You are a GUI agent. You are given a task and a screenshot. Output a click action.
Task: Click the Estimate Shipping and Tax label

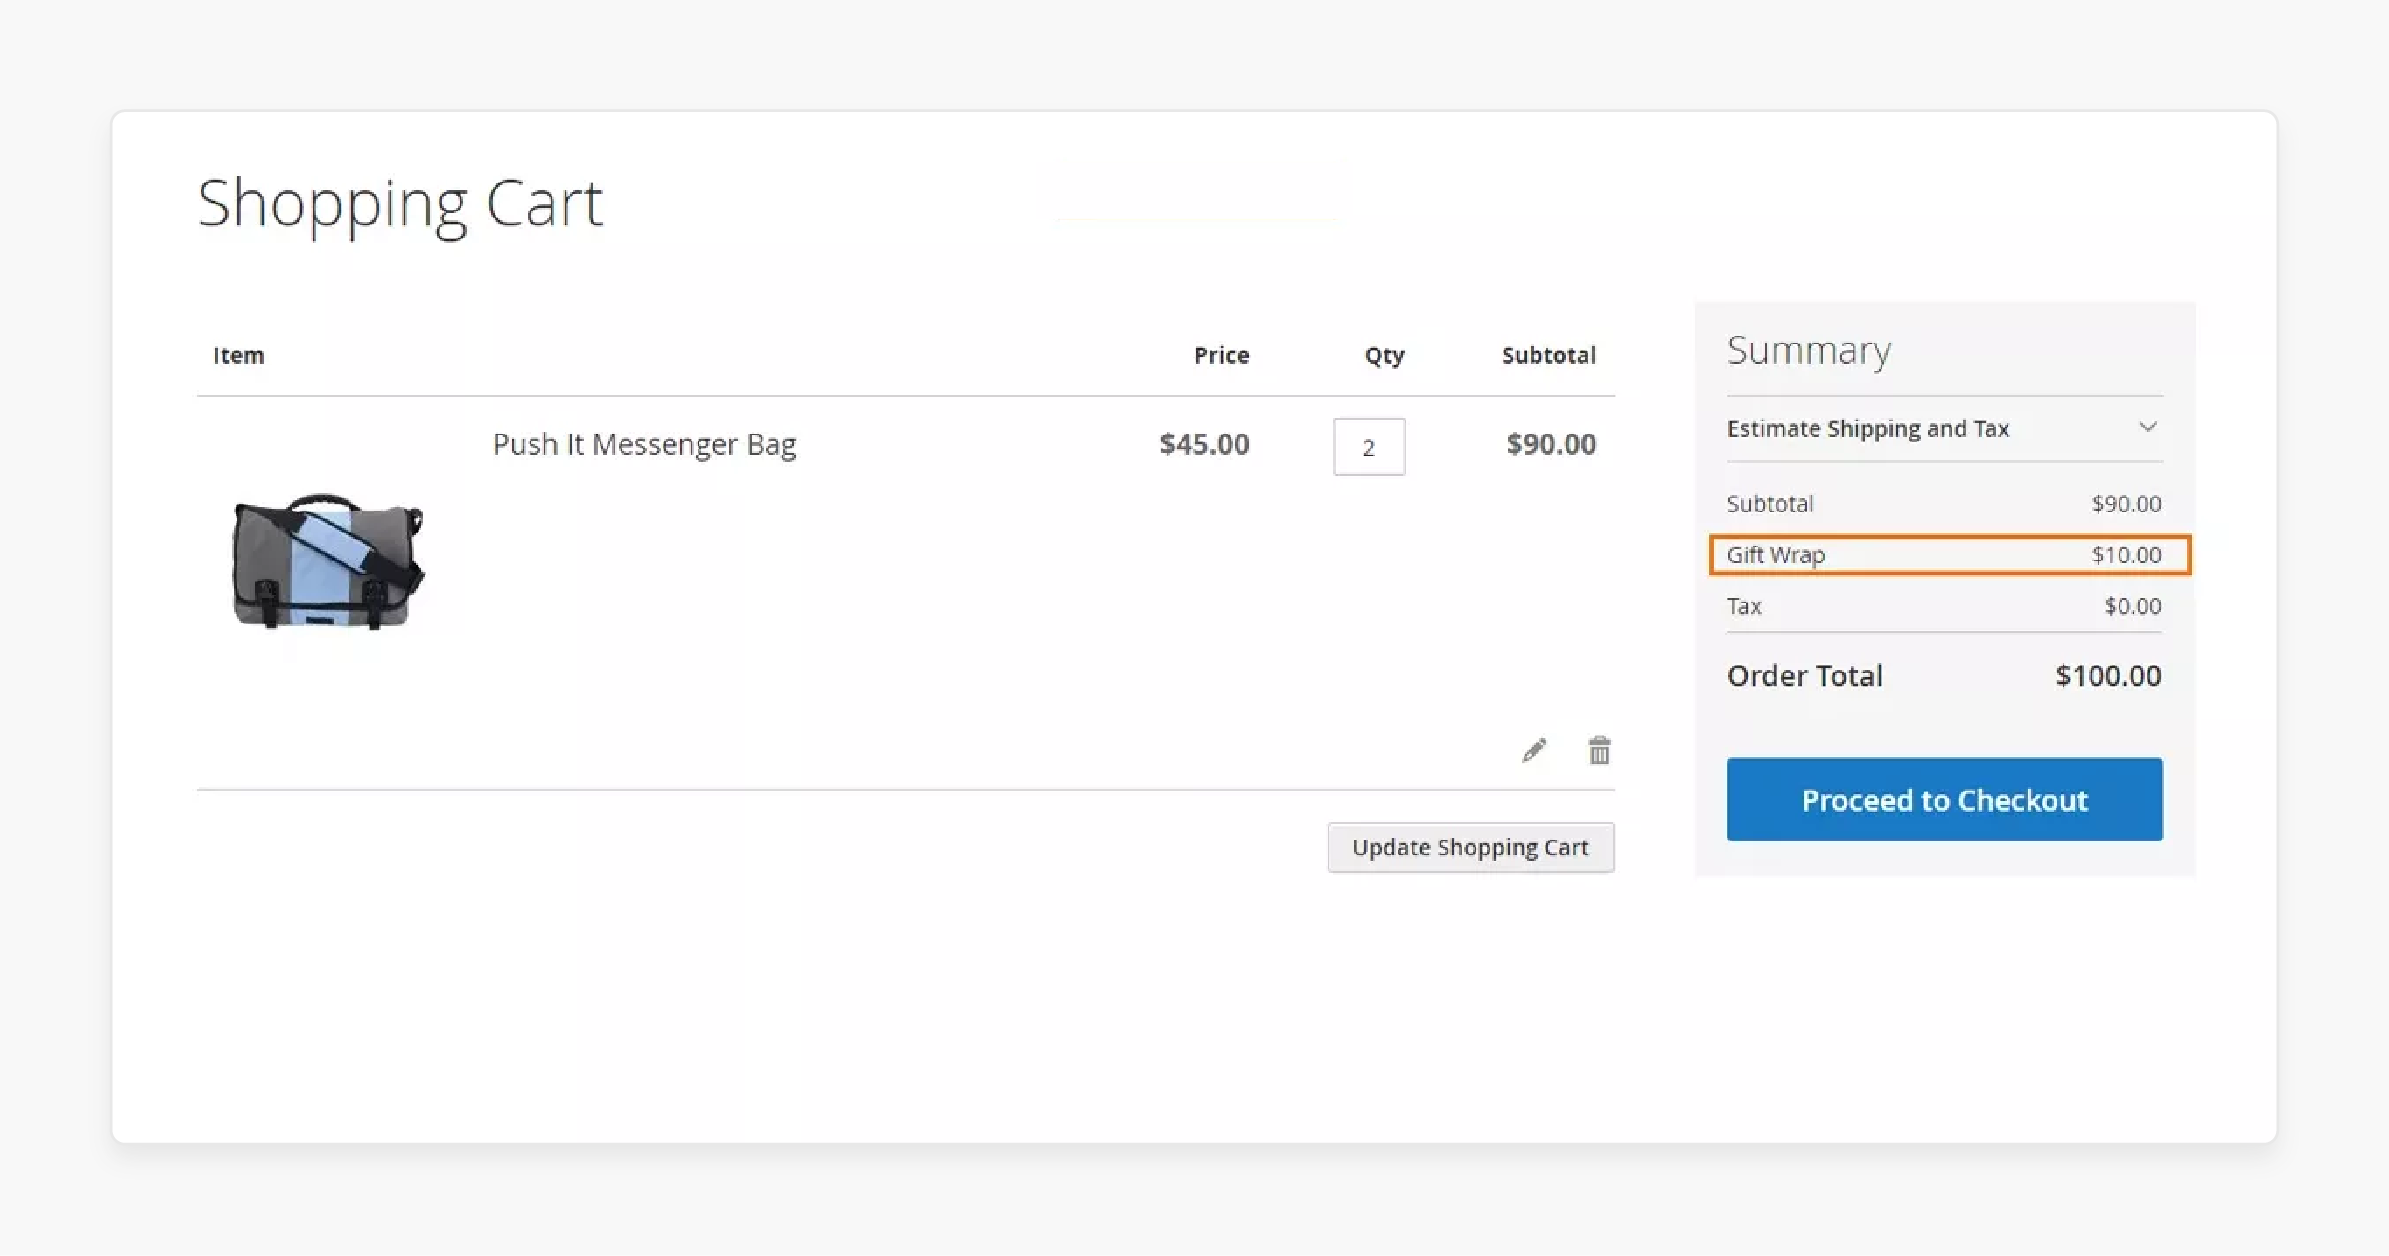pos(1867,429)
